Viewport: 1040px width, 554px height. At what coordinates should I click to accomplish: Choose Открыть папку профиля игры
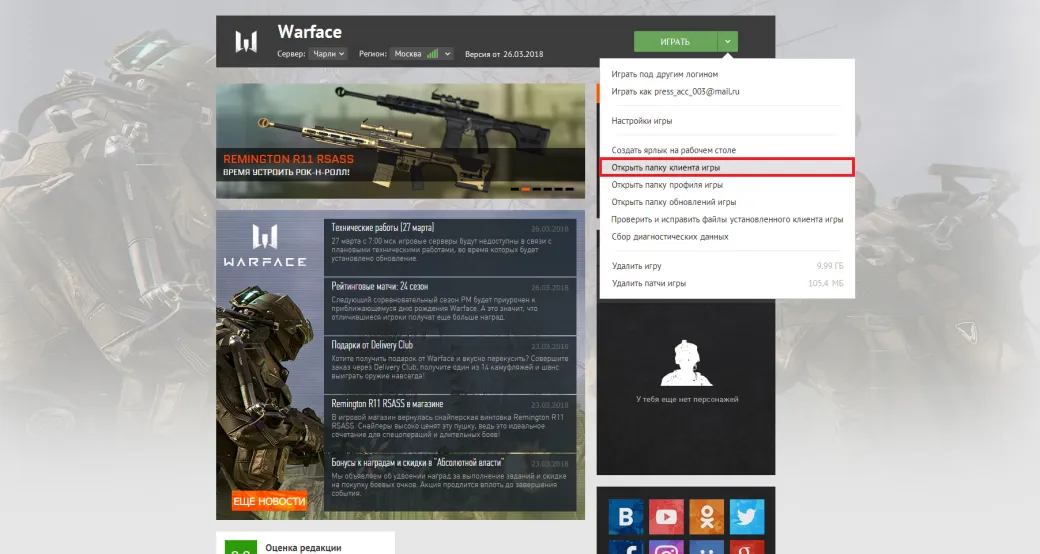(667, 184)
